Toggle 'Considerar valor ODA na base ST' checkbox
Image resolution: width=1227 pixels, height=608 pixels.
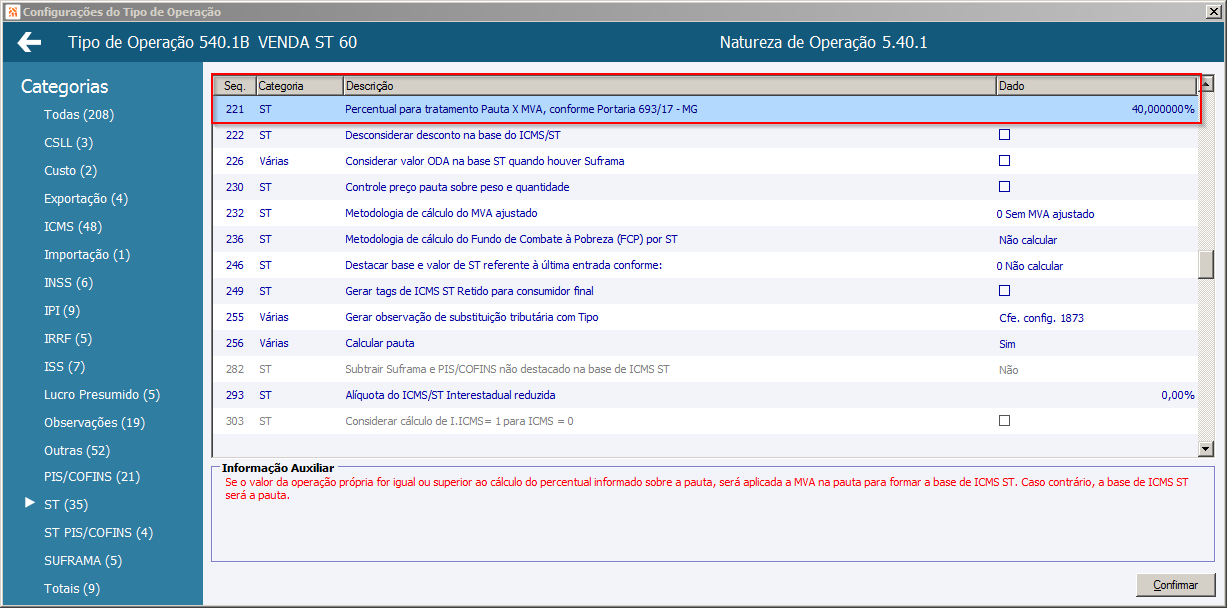click(1004, 160)
